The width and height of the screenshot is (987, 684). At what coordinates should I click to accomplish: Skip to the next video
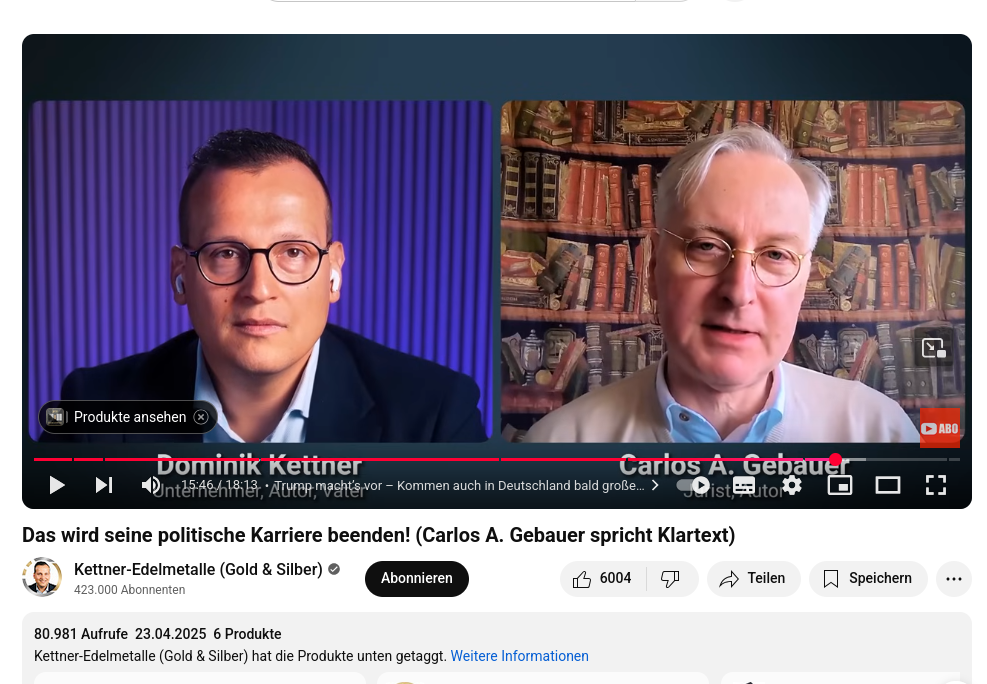(x=104, y=485)
